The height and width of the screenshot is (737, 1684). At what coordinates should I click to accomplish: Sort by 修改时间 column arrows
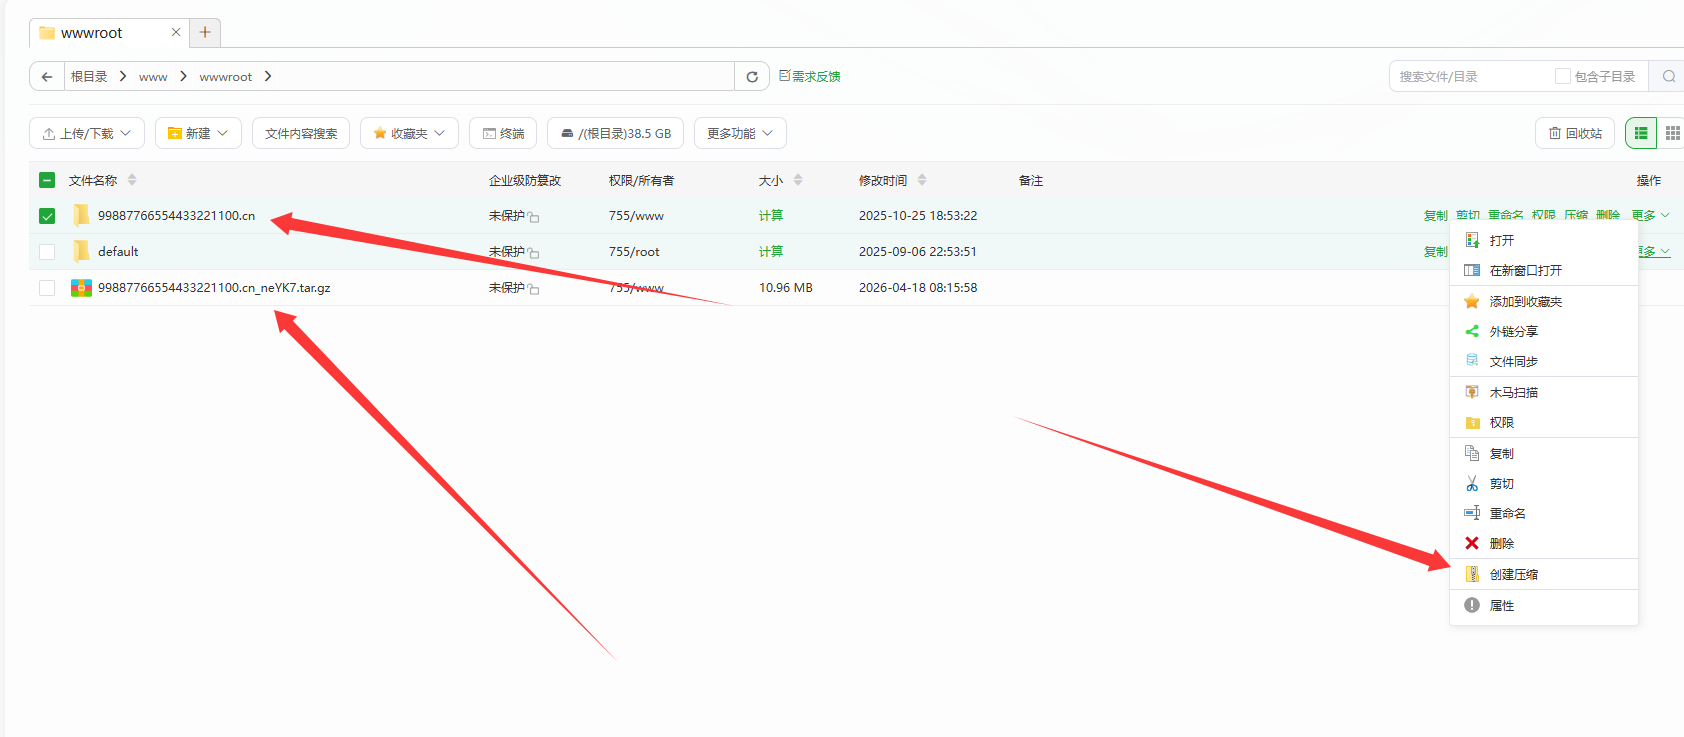[x=922, y=181]
